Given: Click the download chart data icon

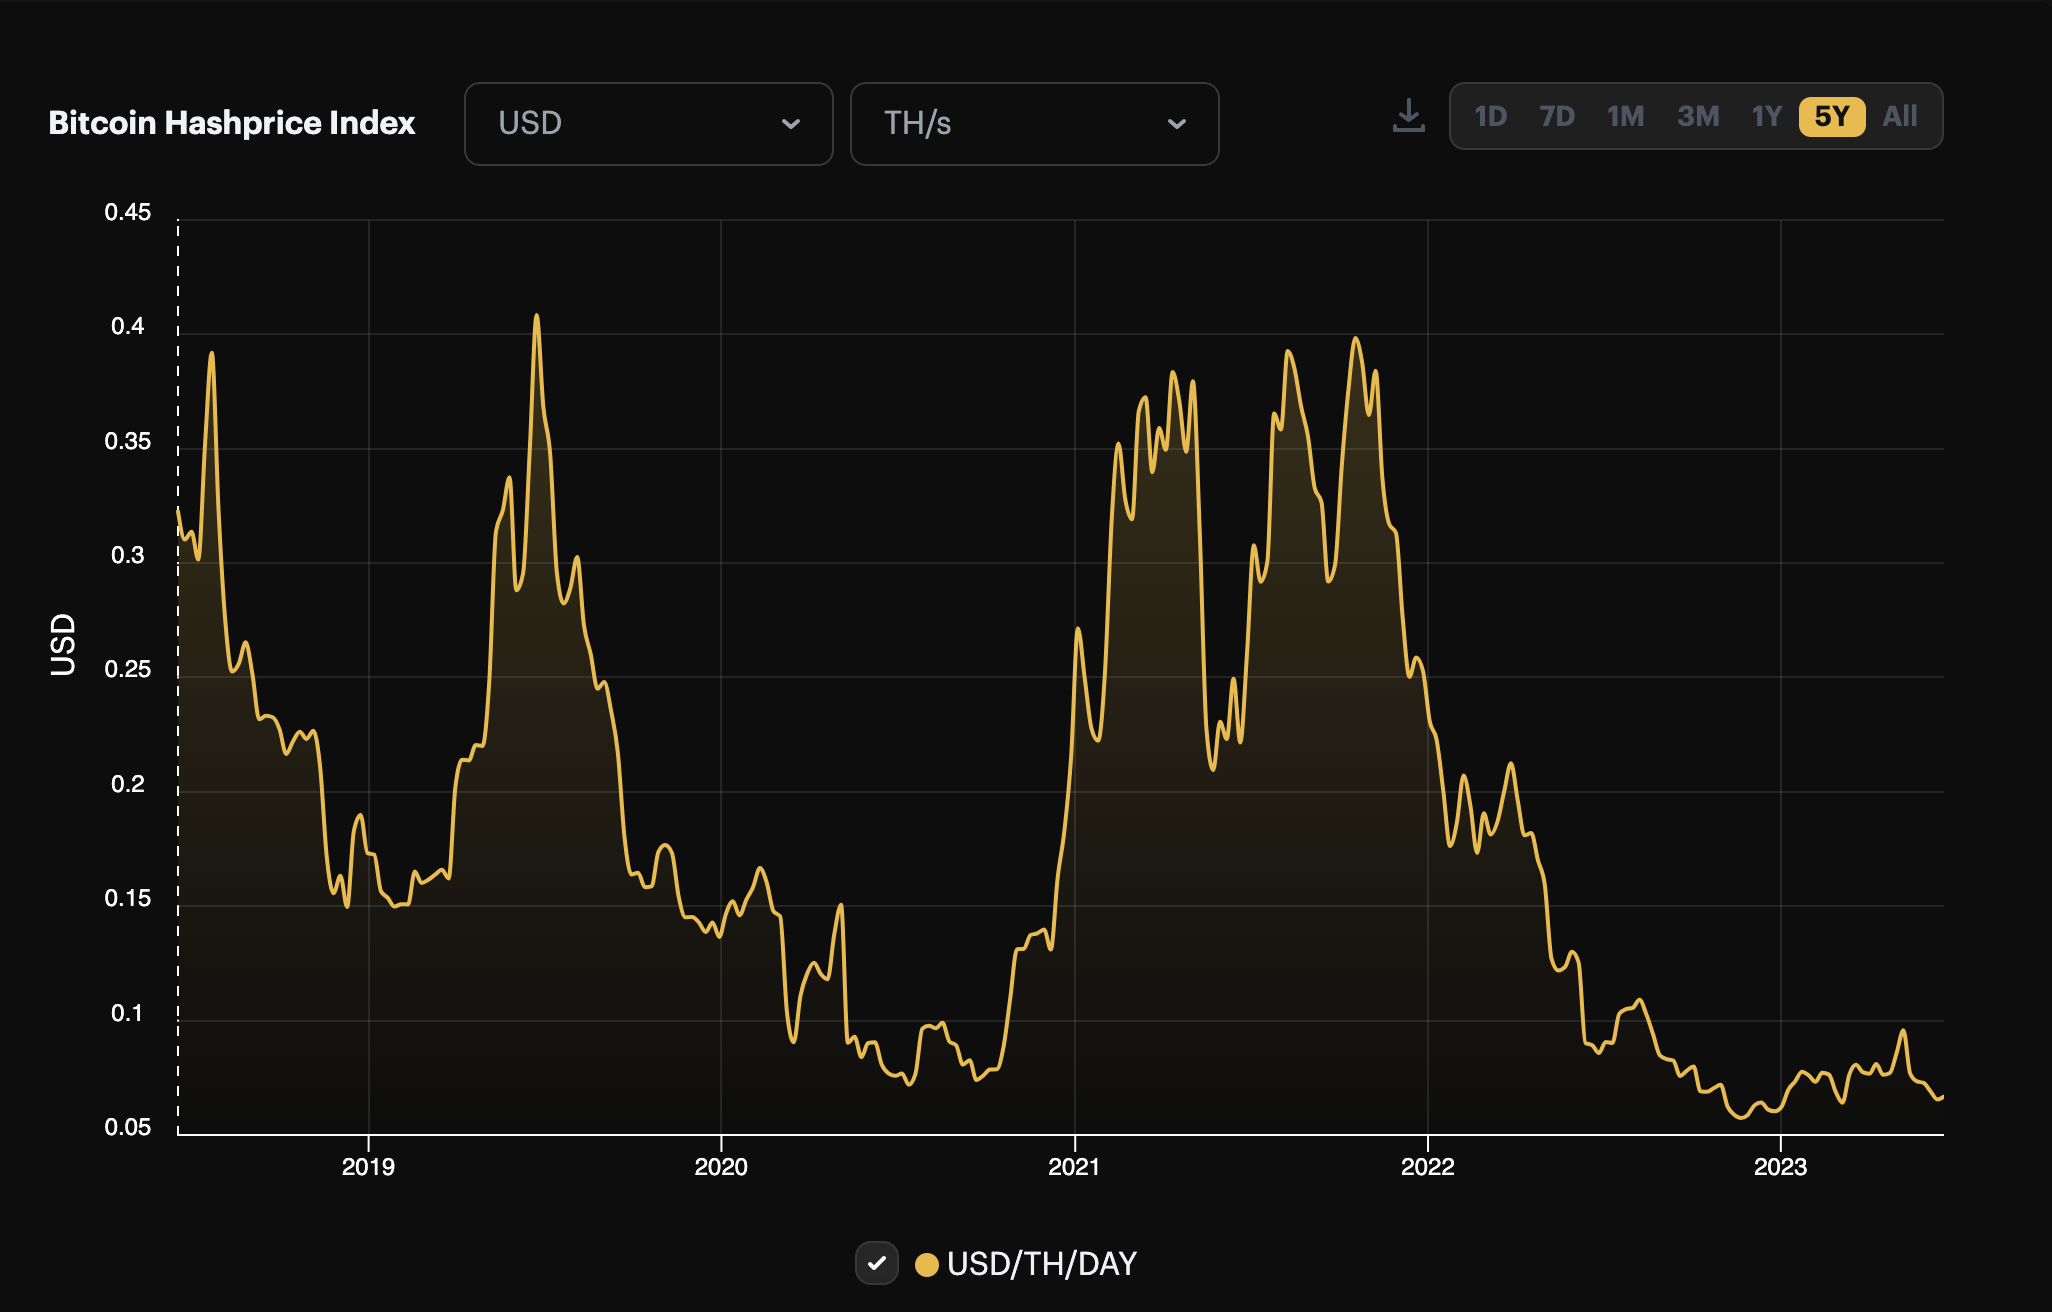Looking at the screenshot, I should (x=1408, y=116).
